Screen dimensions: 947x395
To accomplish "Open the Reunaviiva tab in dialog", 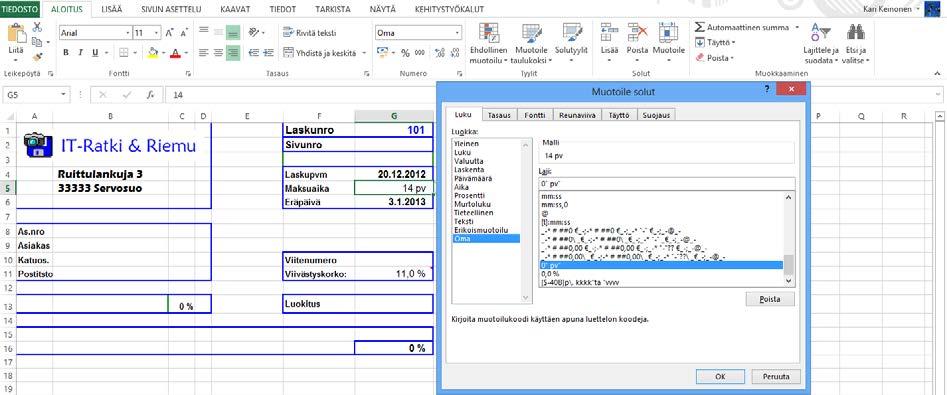I will [578, 115].
